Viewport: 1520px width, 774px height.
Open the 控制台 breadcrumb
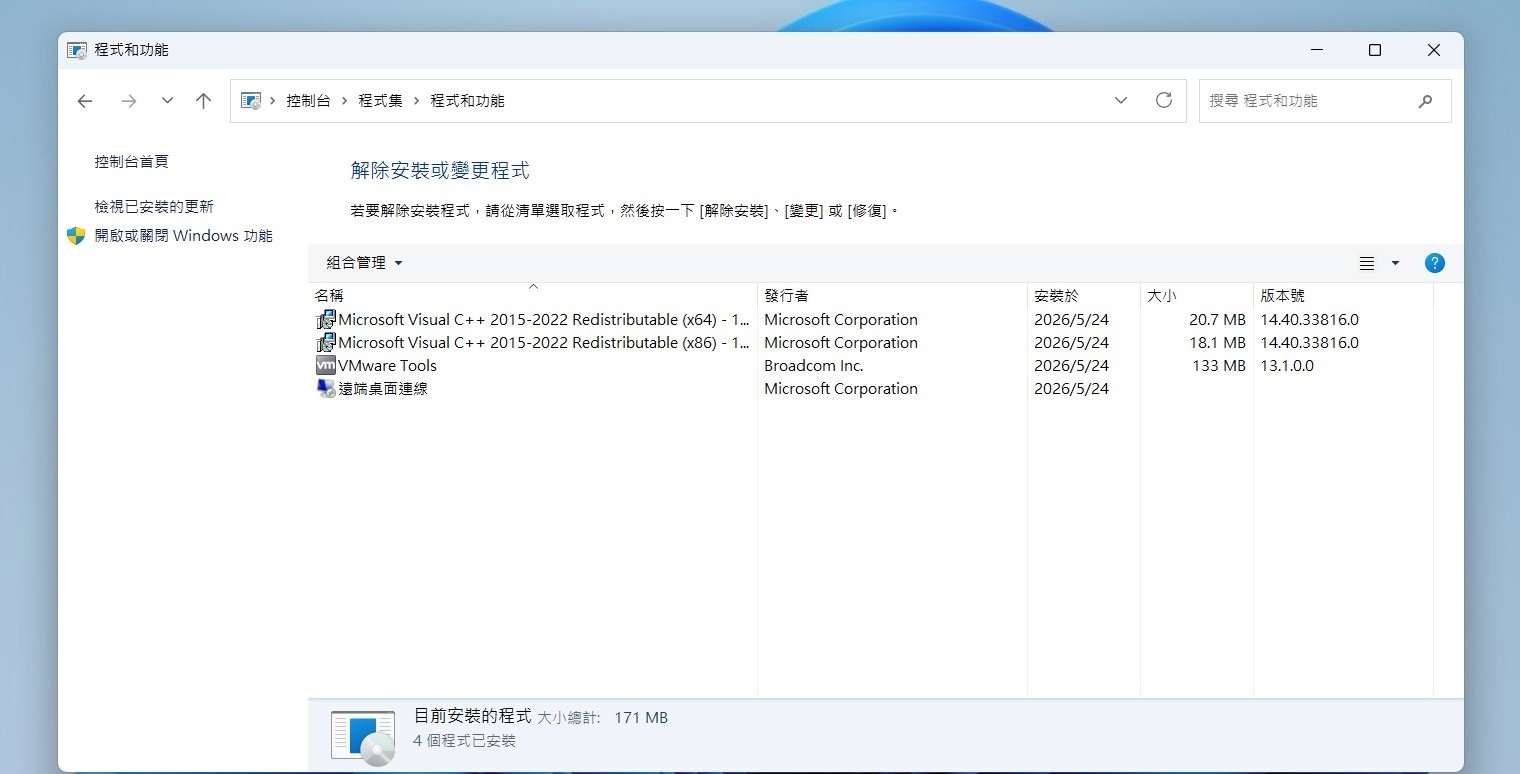pos(308,101)
